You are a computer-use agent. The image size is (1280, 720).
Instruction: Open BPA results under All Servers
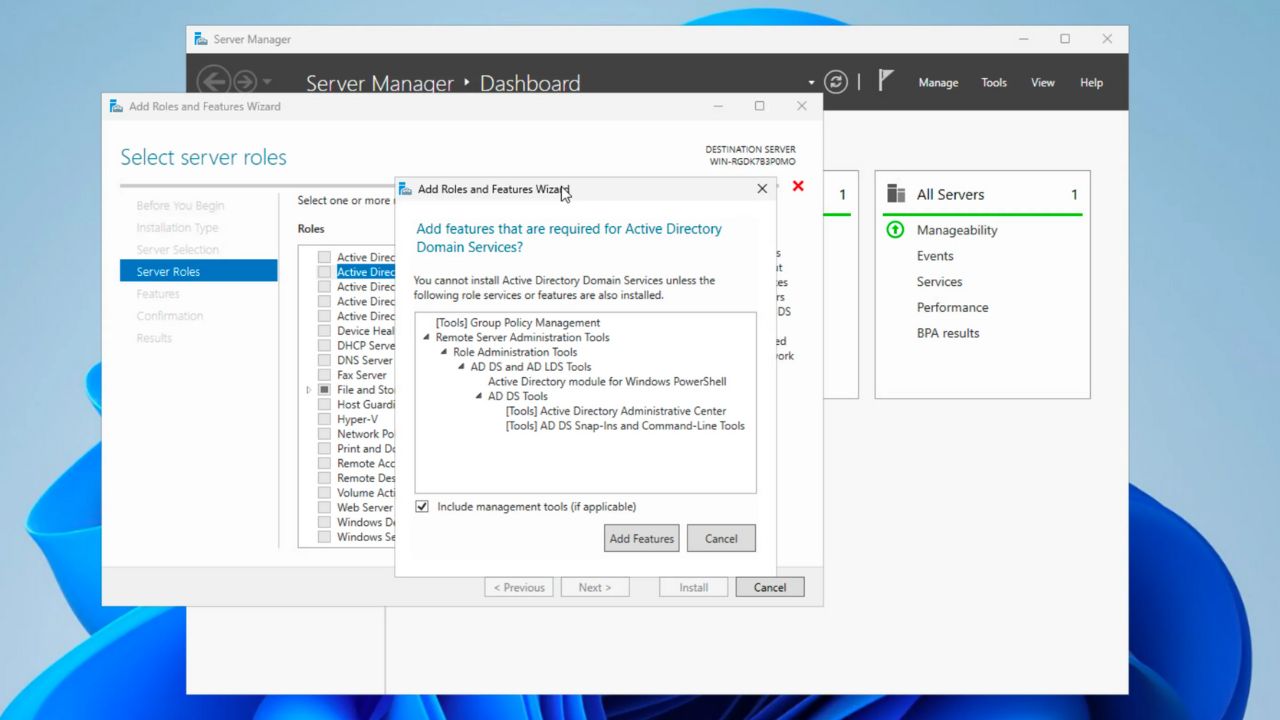click(x=948, y=333)
